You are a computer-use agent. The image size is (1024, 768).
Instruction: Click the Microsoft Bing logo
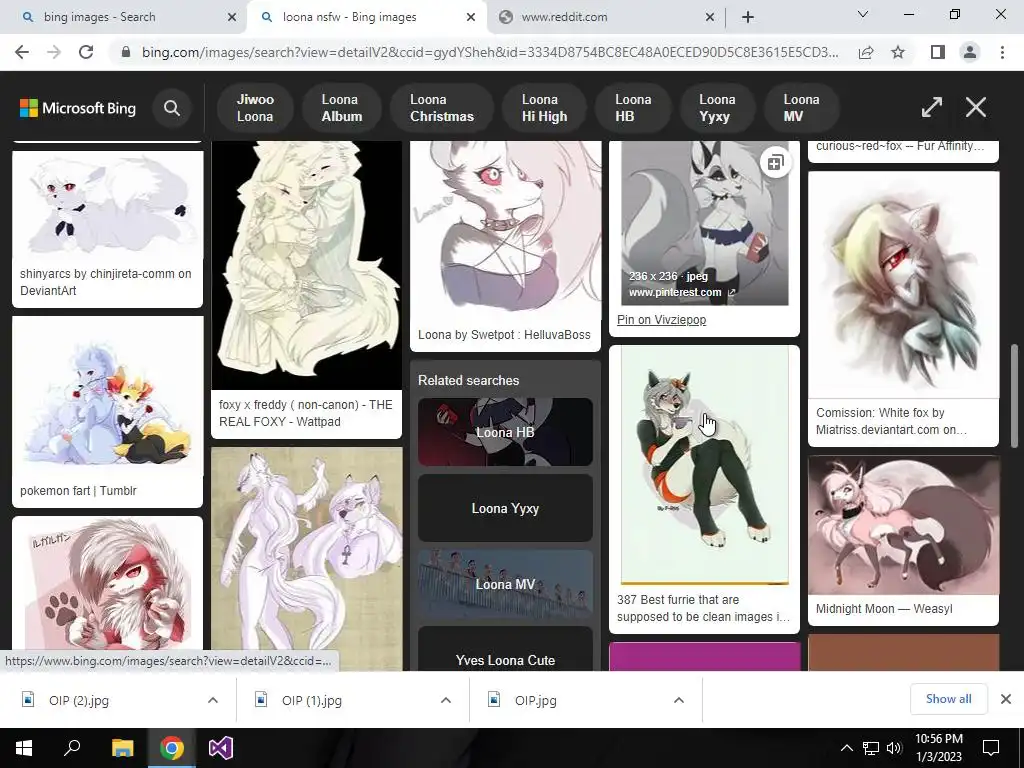tap(78, 108)
